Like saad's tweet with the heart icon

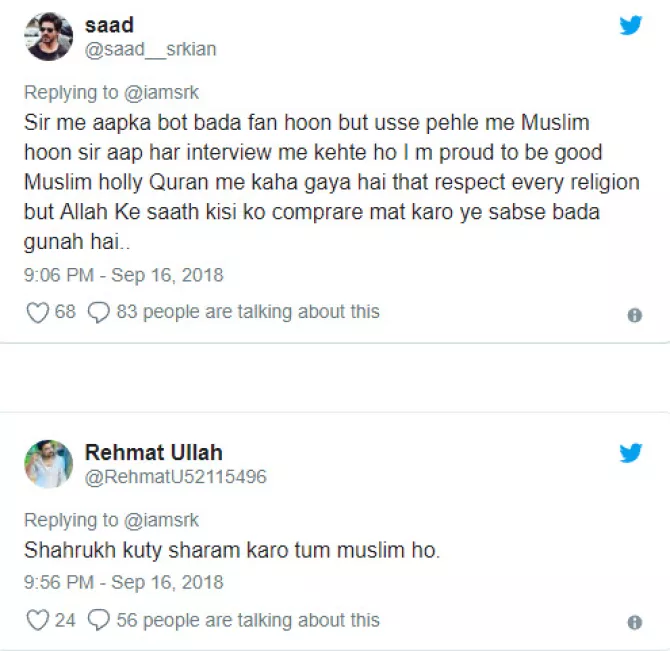tap(38, 313)
